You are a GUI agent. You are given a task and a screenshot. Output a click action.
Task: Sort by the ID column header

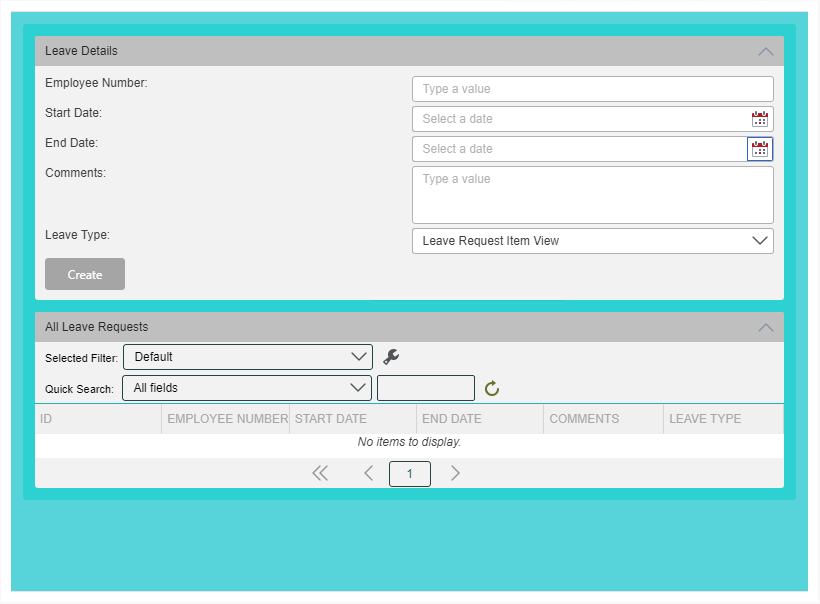coord(98,419)
